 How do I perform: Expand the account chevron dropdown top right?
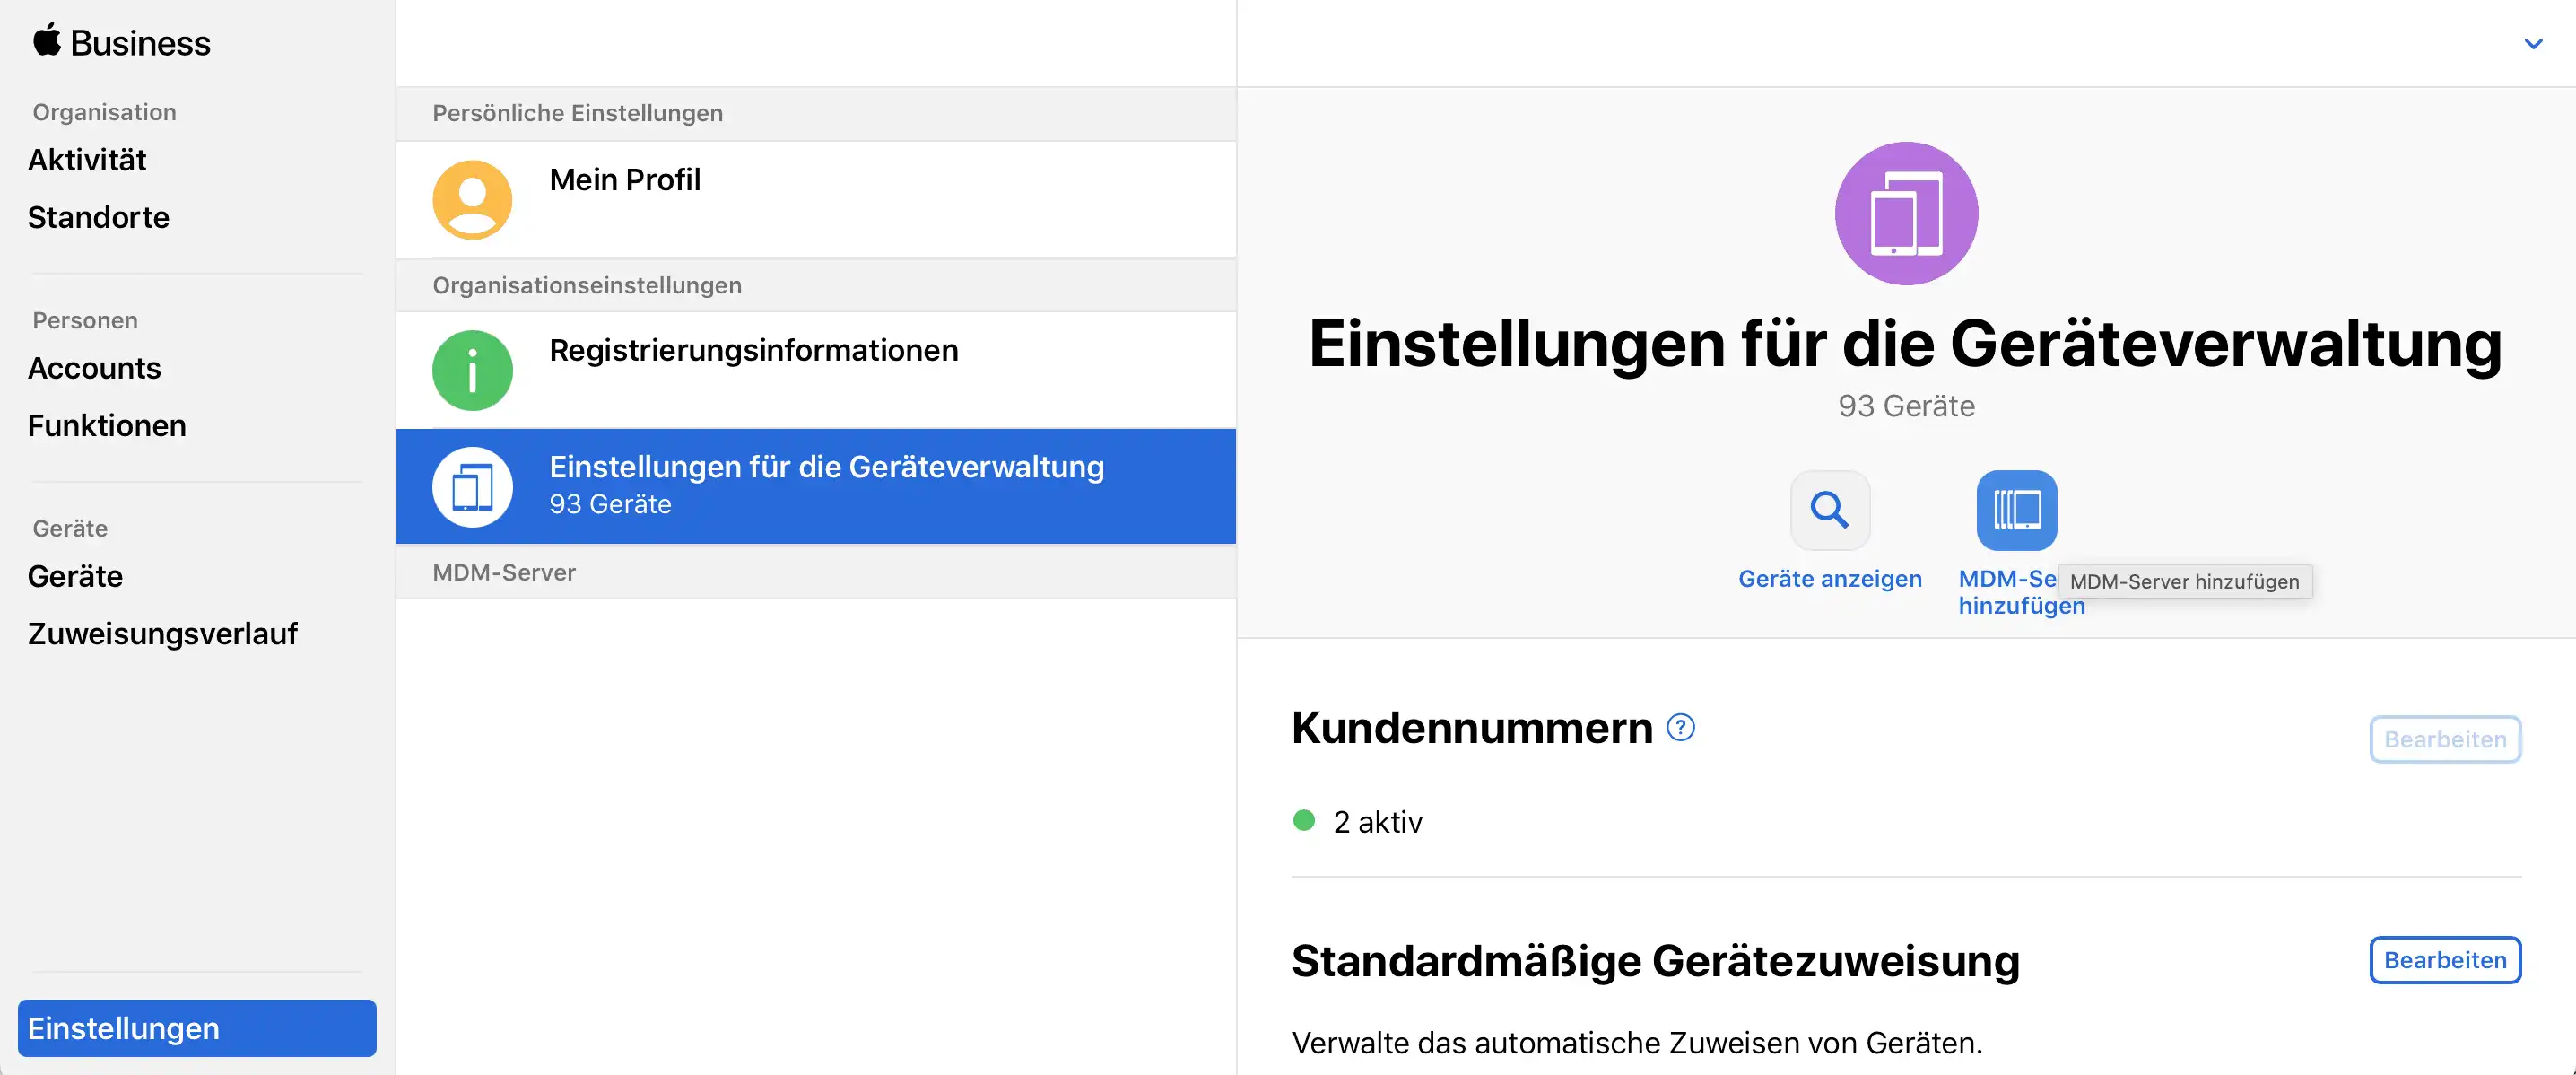tap(2533, 44)
